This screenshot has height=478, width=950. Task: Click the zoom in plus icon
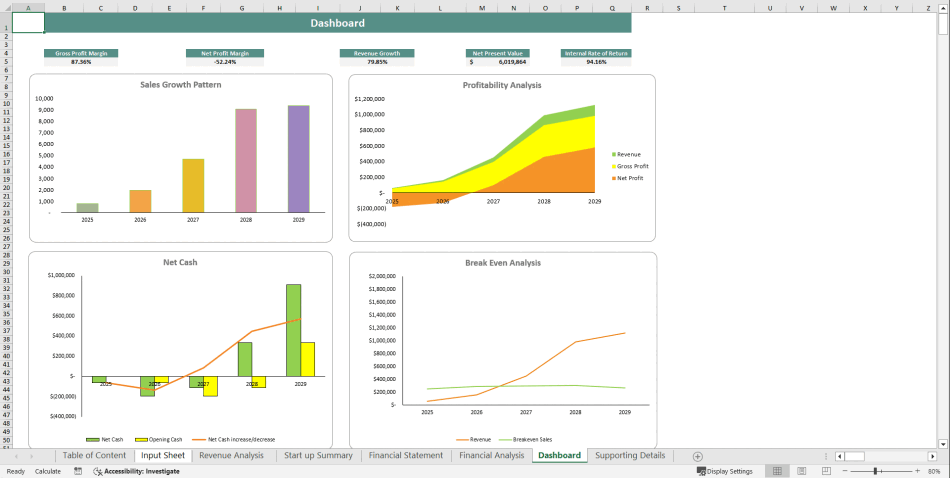point(918,471)
